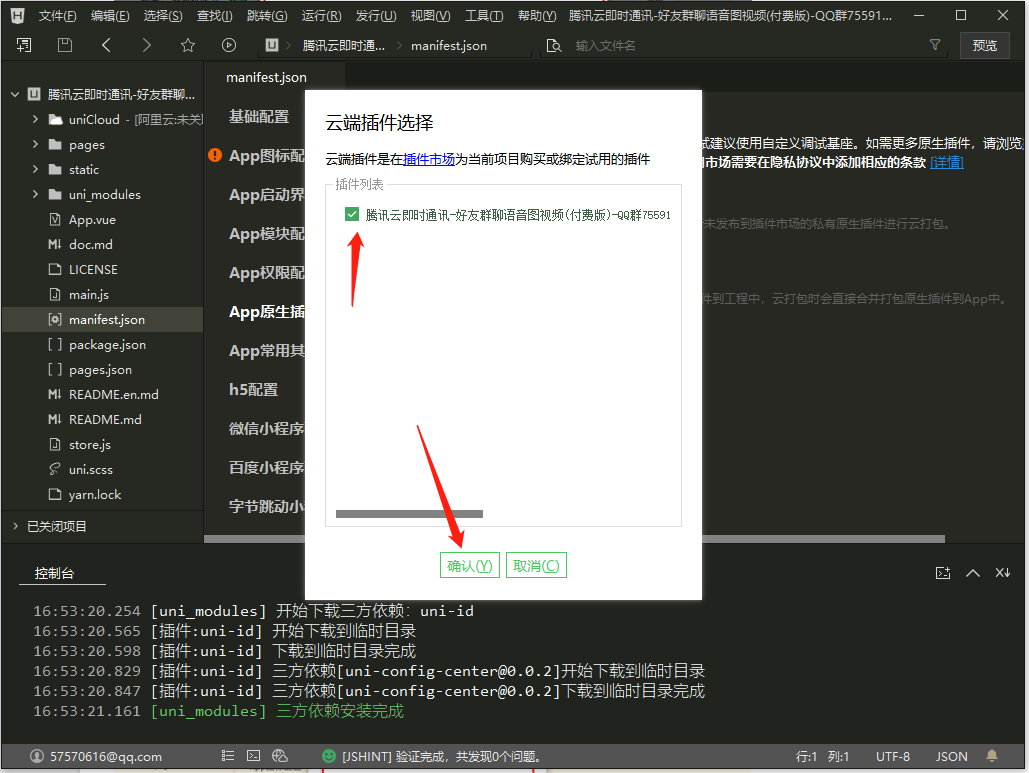Click the filter funnel icon
1029x773 pixels.
pos(935,45)
